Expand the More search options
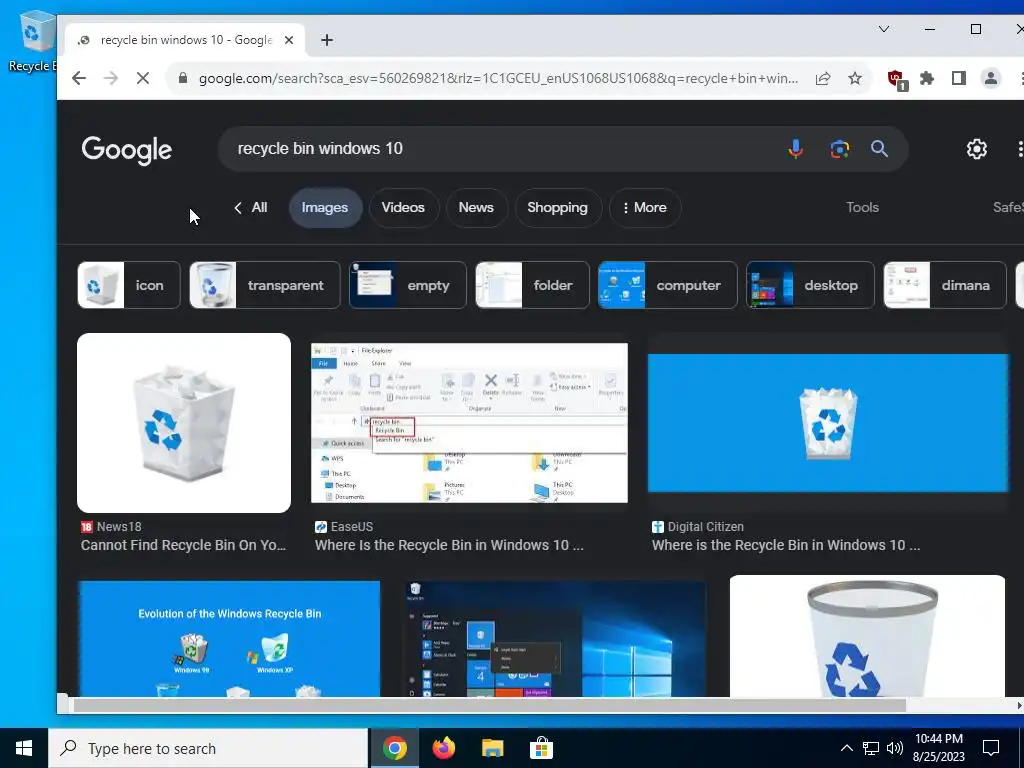The height and width of the screenshot is (768, 1024). [x=645, y=208]
